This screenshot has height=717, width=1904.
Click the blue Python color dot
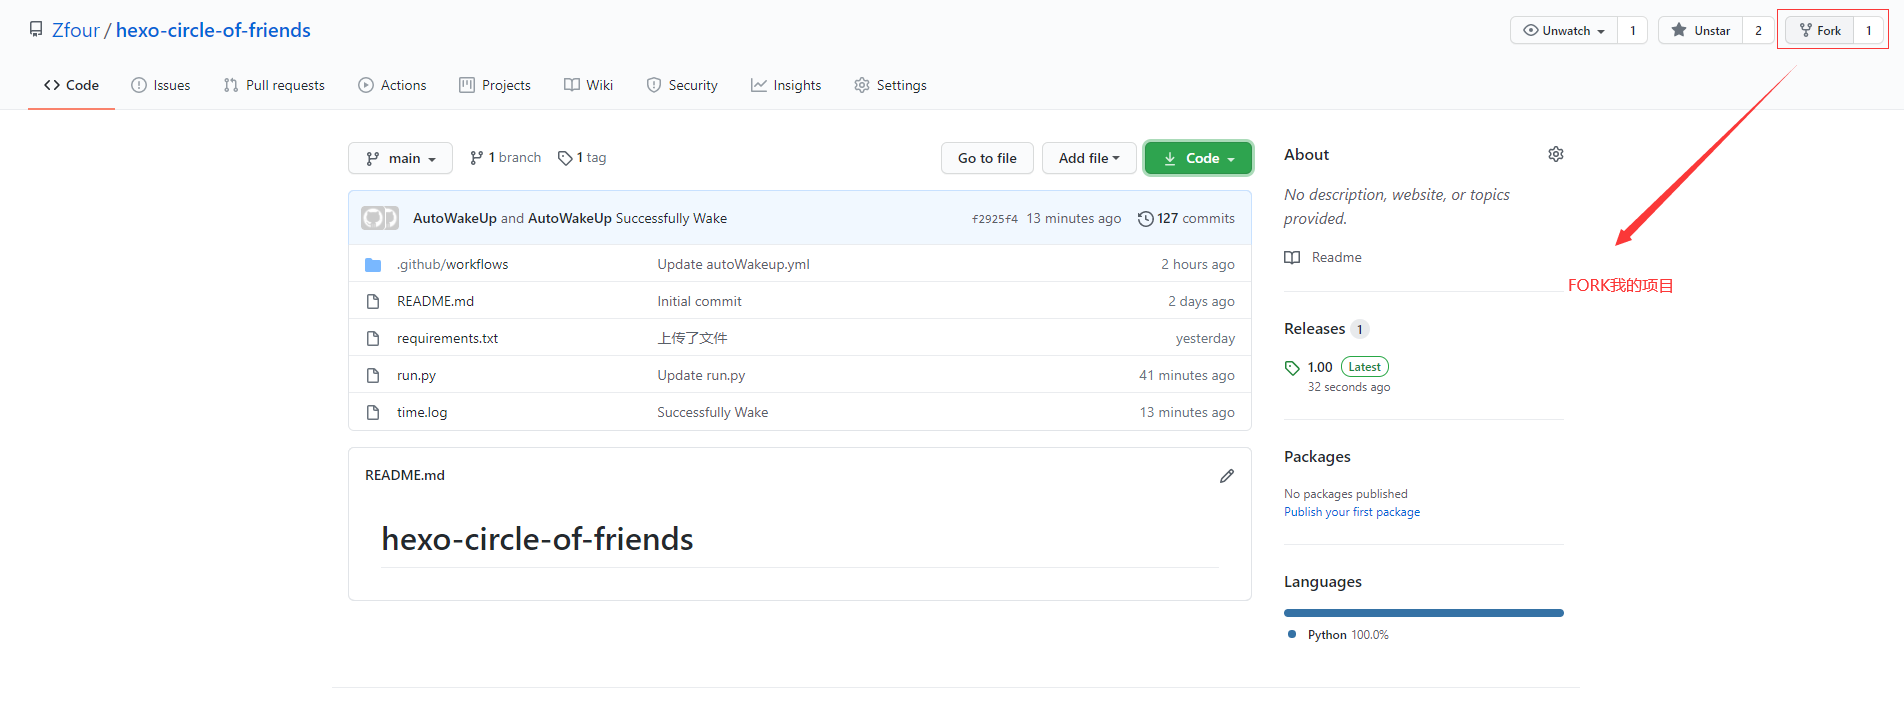click(x=1292, y=634)
